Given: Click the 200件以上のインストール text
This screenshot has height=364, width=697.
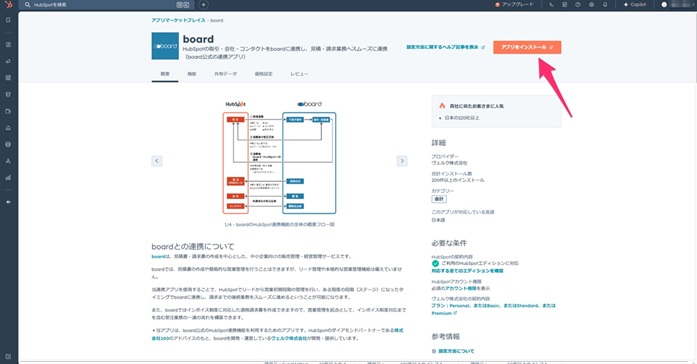Looking at the screenshot, I should click(x=458, y=180).
